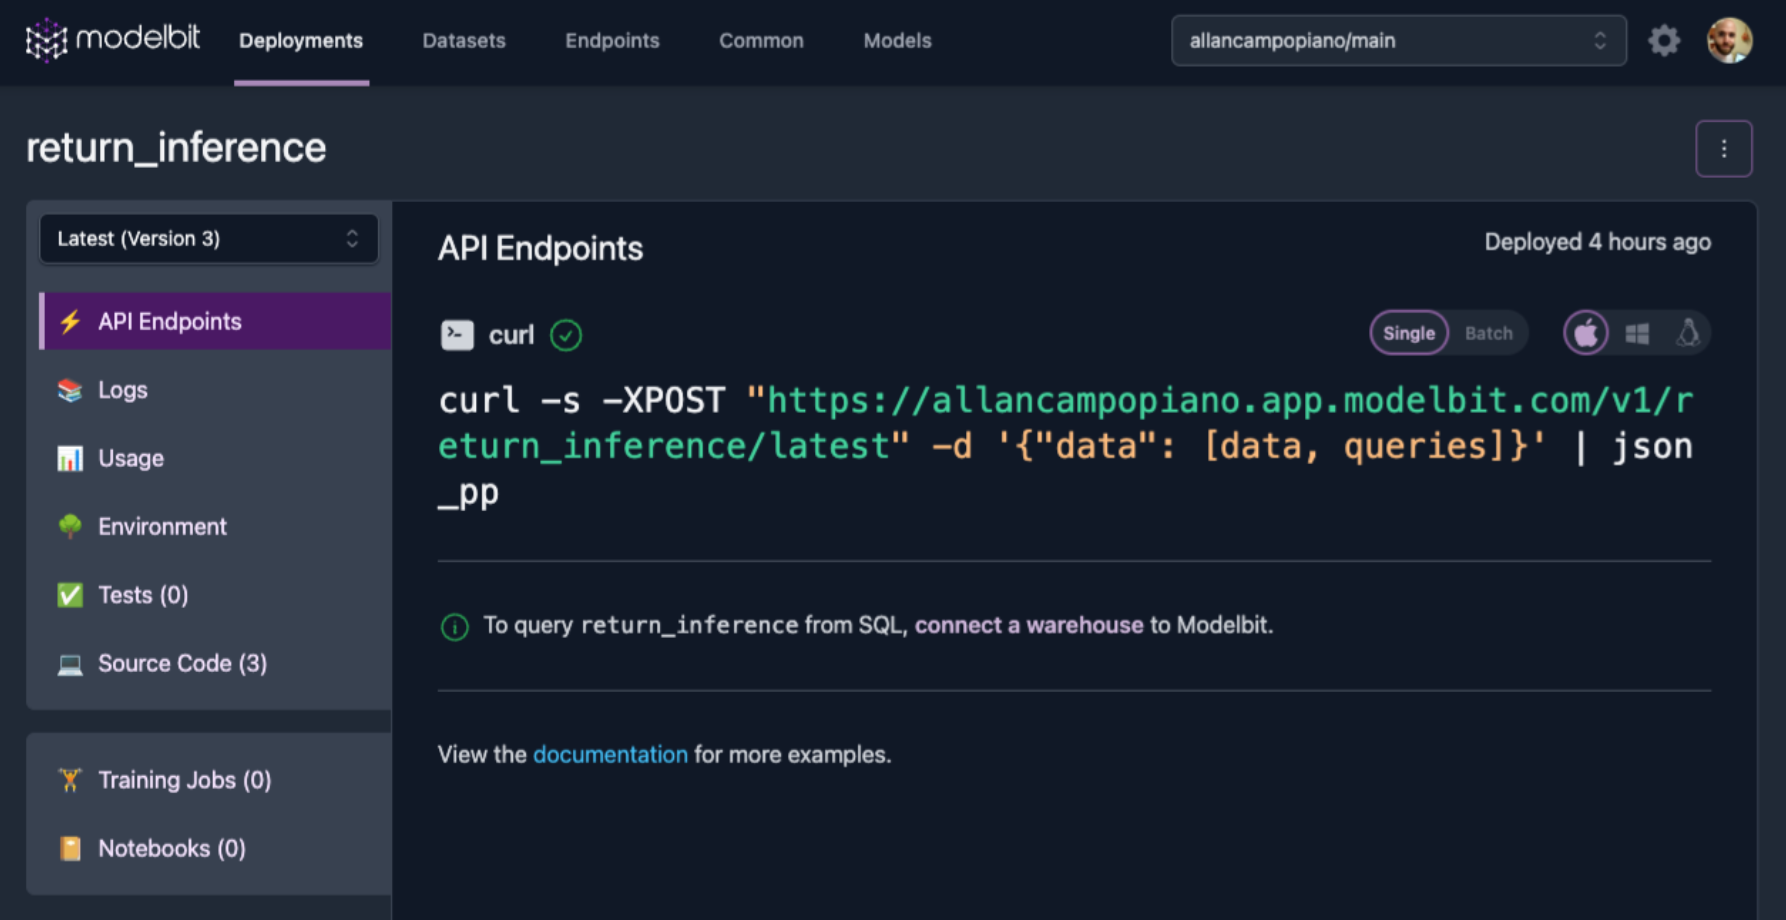Switch to Batch request mode

point(1488,333)
